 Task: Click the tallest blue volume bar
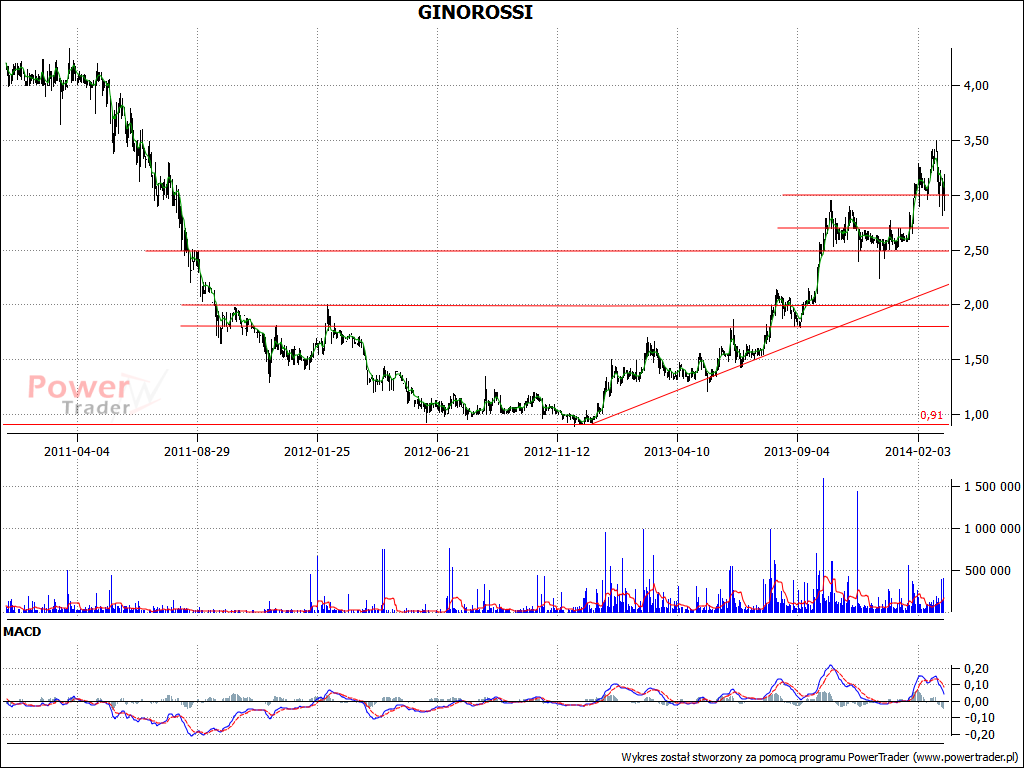824,545
